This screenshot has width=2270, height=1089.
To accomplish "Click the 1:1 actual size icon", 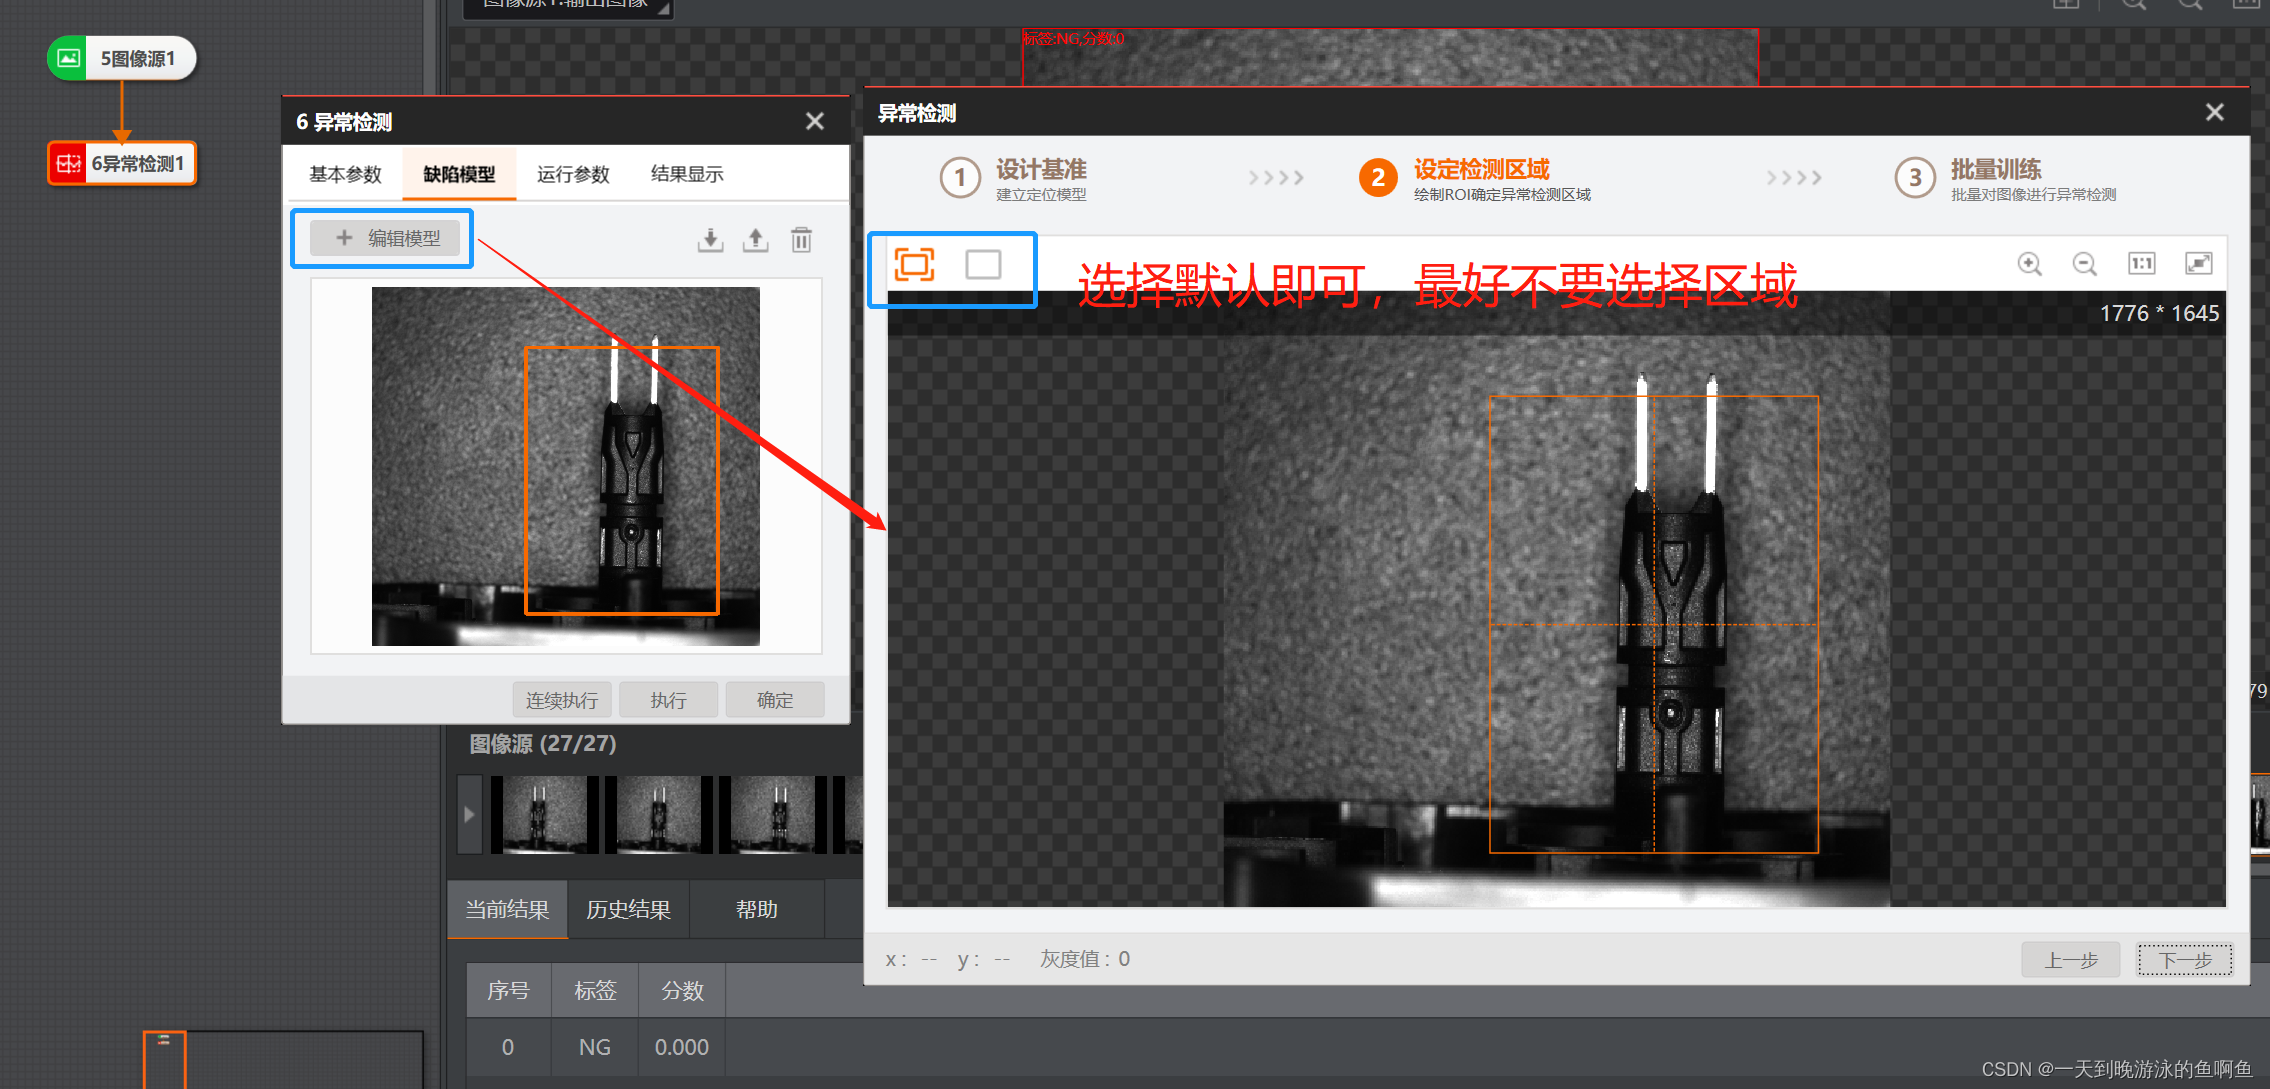I will click(x=2141, y=264).
